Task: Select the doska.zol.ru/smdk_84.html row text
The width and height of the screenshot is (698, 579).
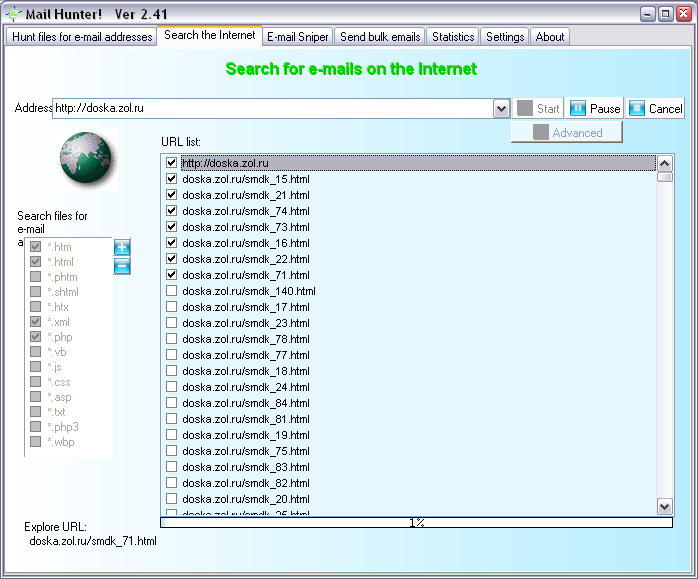Action: (x=246, y=403)
